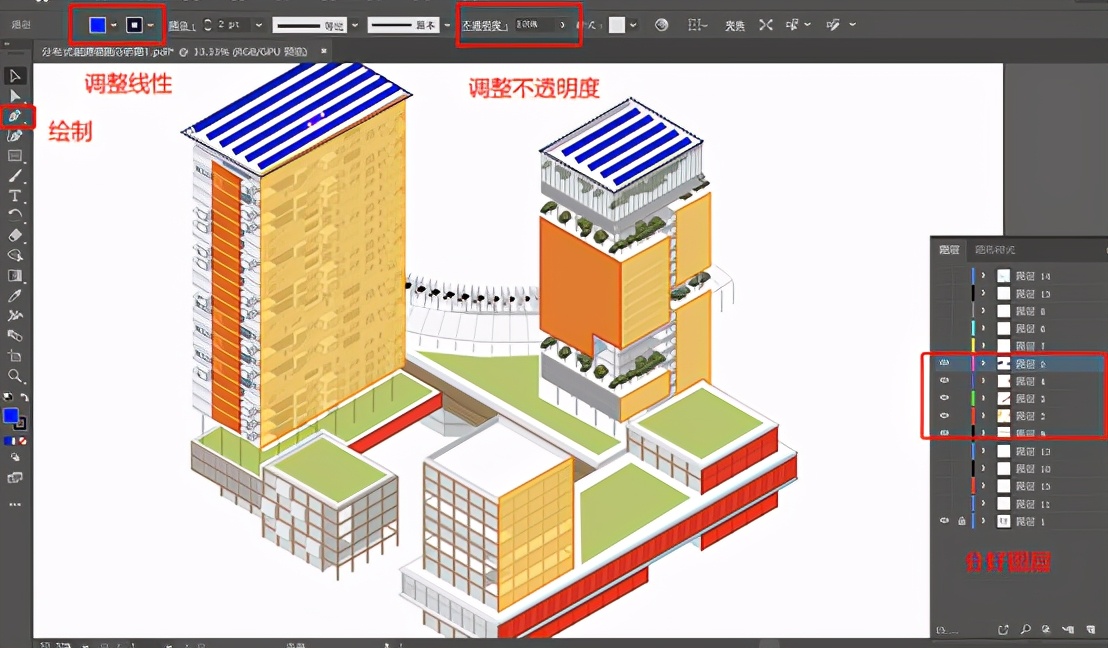Select layer 15 row in the Layers panel
Screen dimensions: 1108x648
click(1018, 486)
